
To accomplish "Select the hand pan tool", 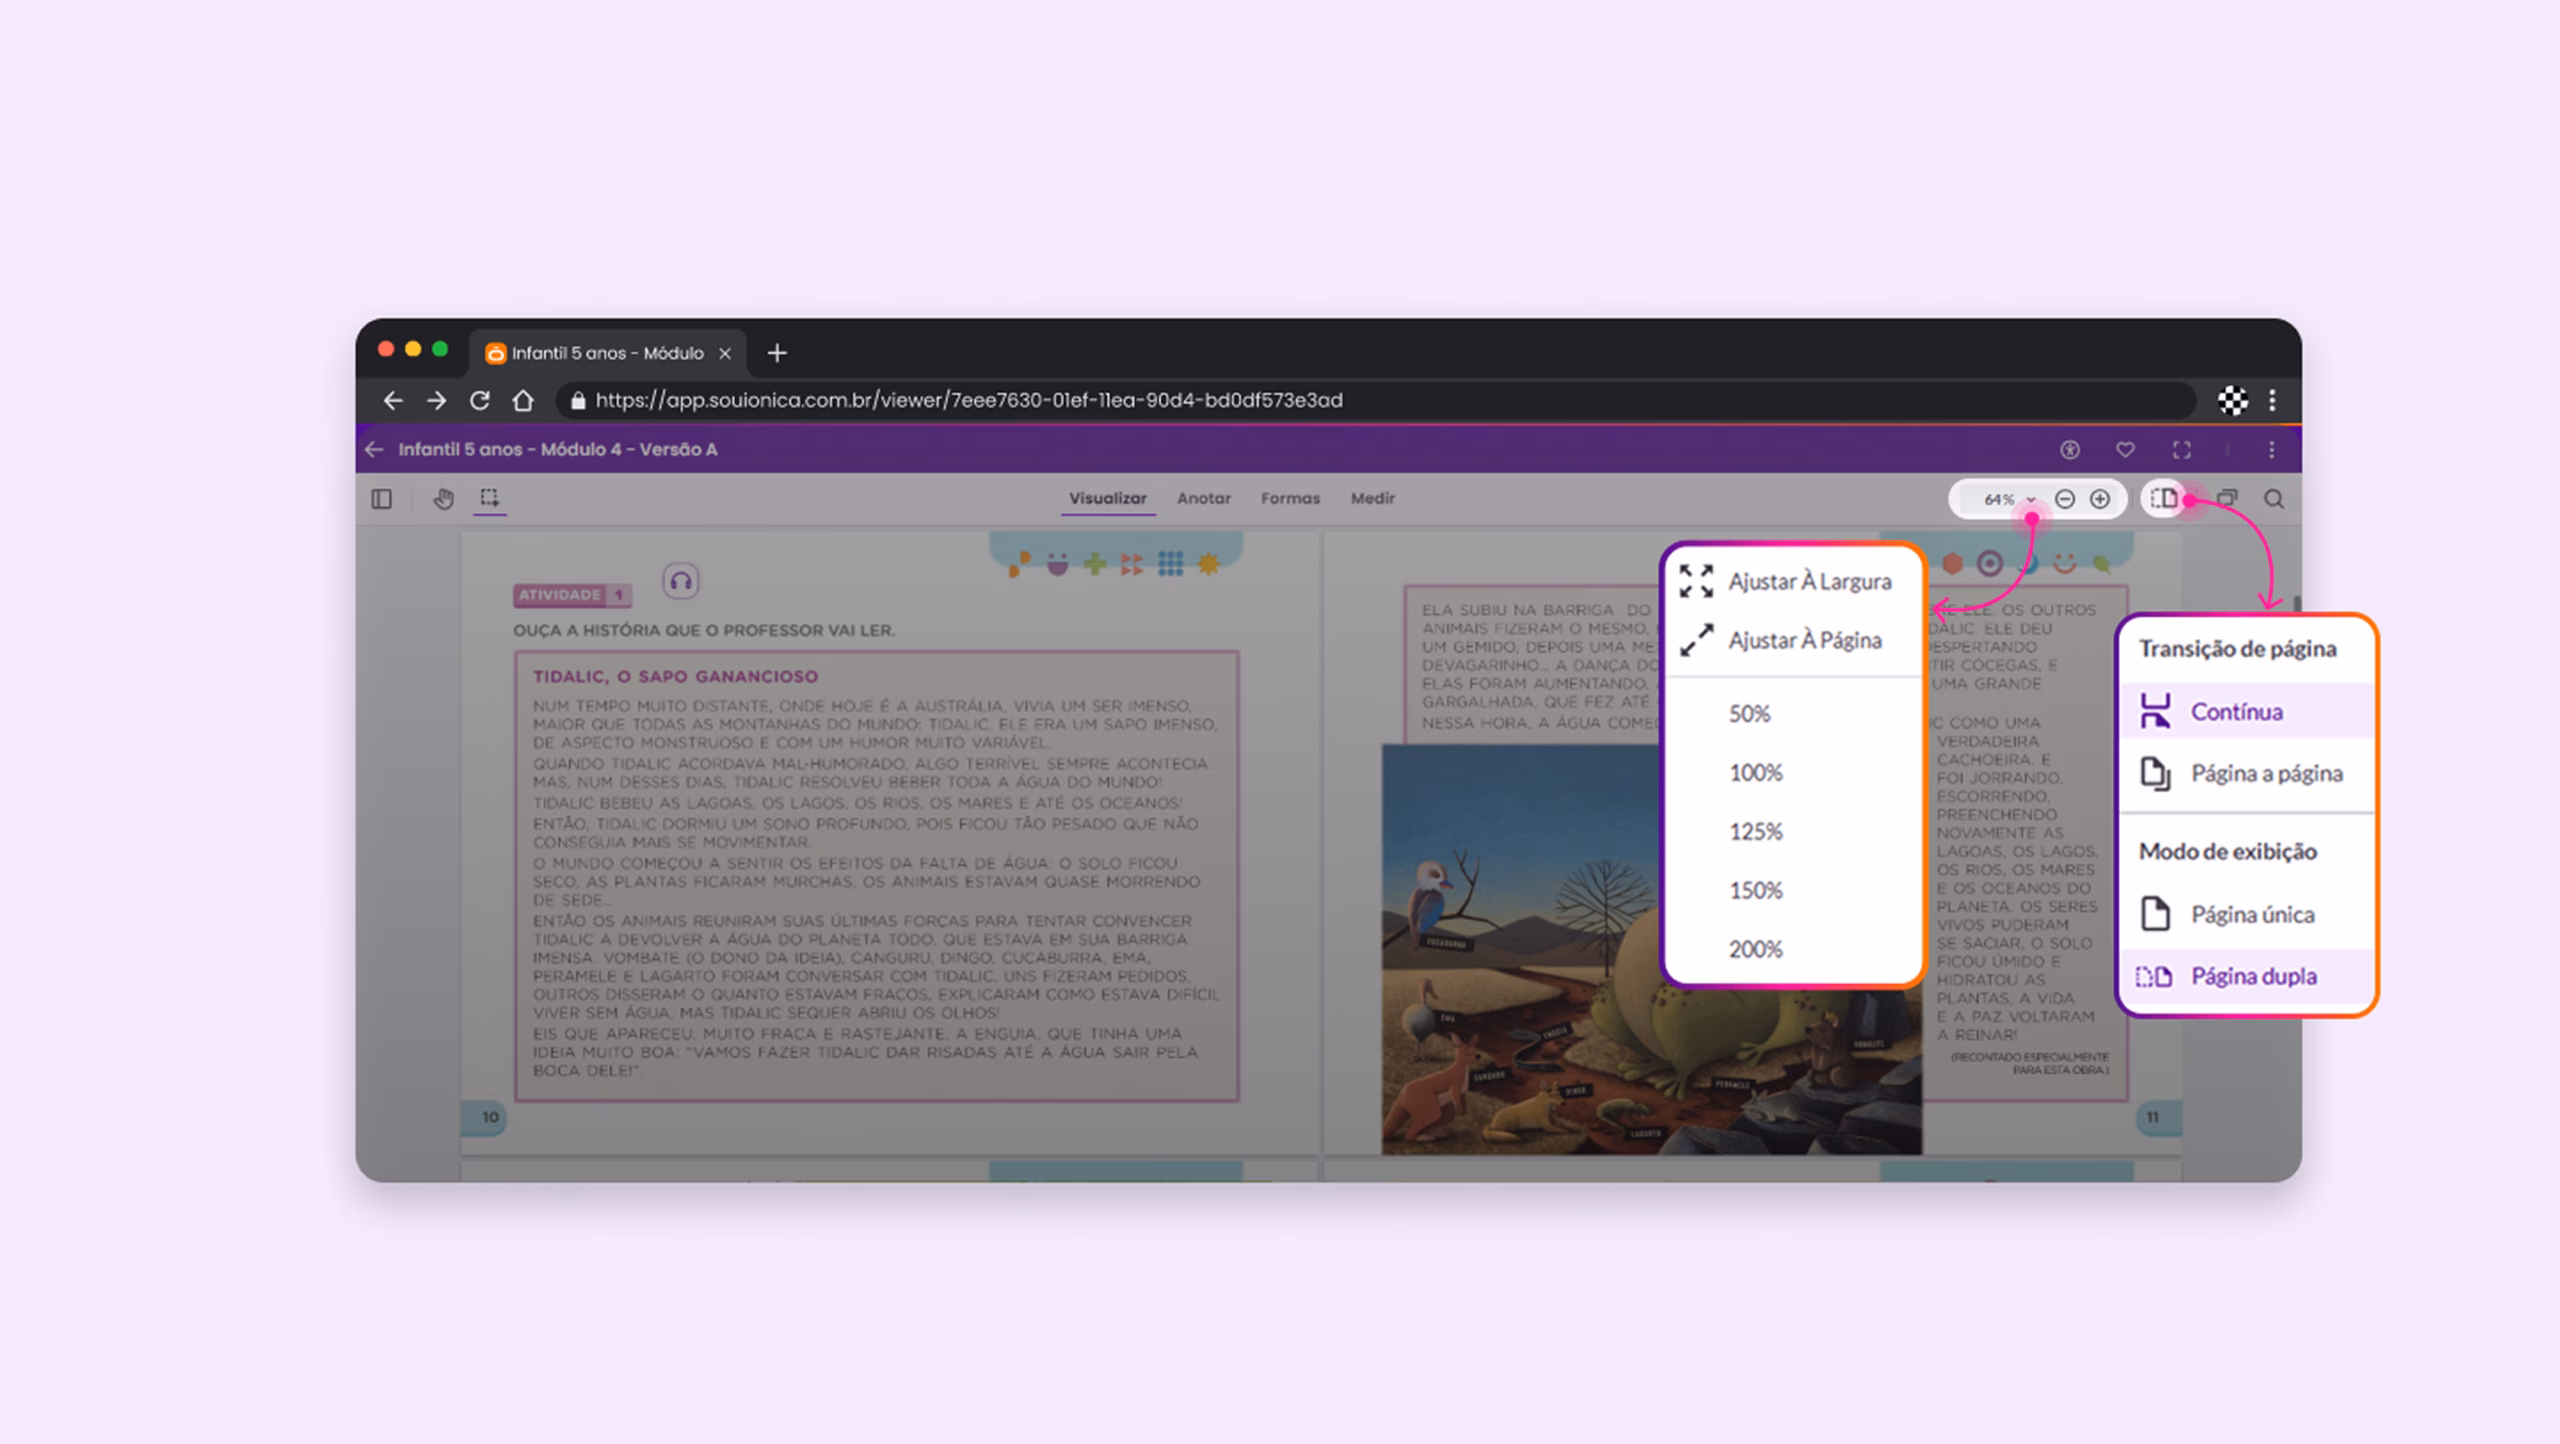I will click(x=443, y=499).
